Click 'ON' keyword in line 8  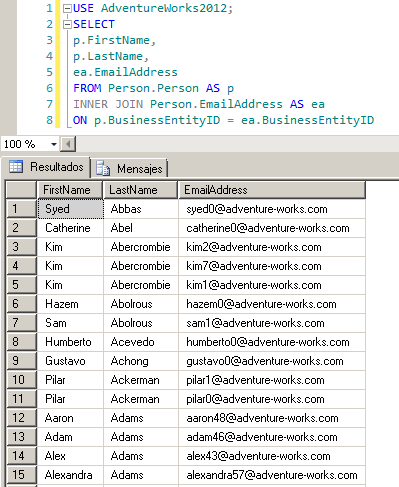point(80,120)
